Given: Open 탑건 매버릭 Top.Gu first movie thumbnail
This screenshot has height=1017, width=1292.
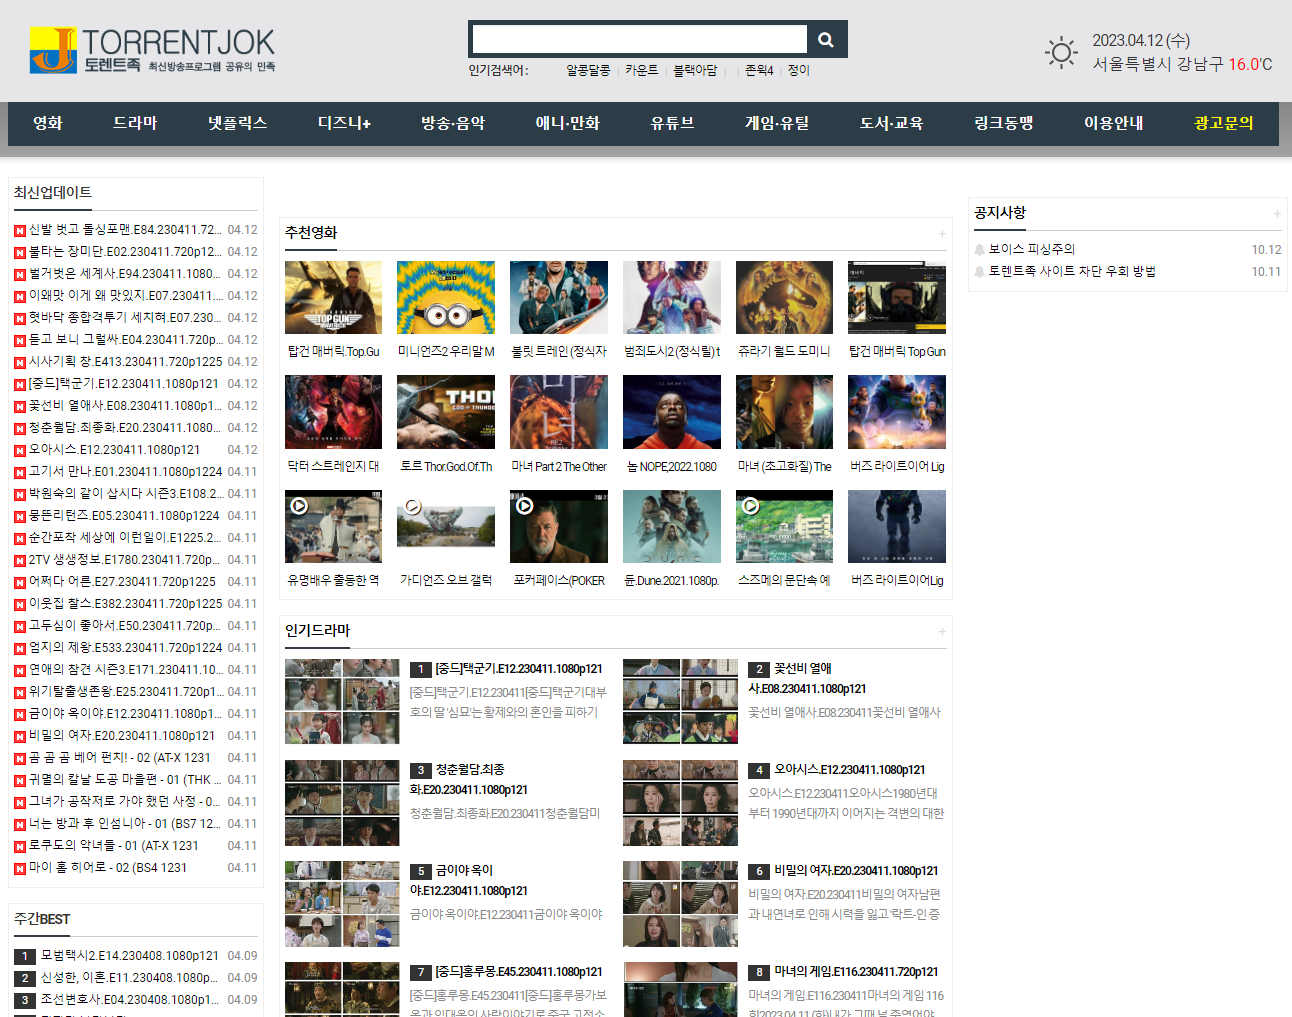Looking at the screenshot, I should (x=333, y=297).
